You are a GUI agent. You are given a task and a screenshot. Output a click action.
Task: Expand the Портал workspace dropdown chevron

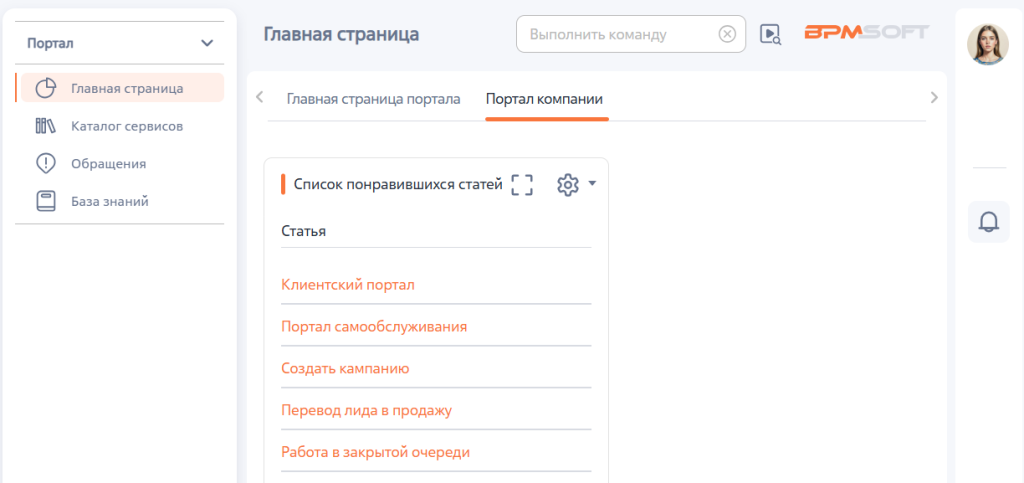[x=207, y=43]
